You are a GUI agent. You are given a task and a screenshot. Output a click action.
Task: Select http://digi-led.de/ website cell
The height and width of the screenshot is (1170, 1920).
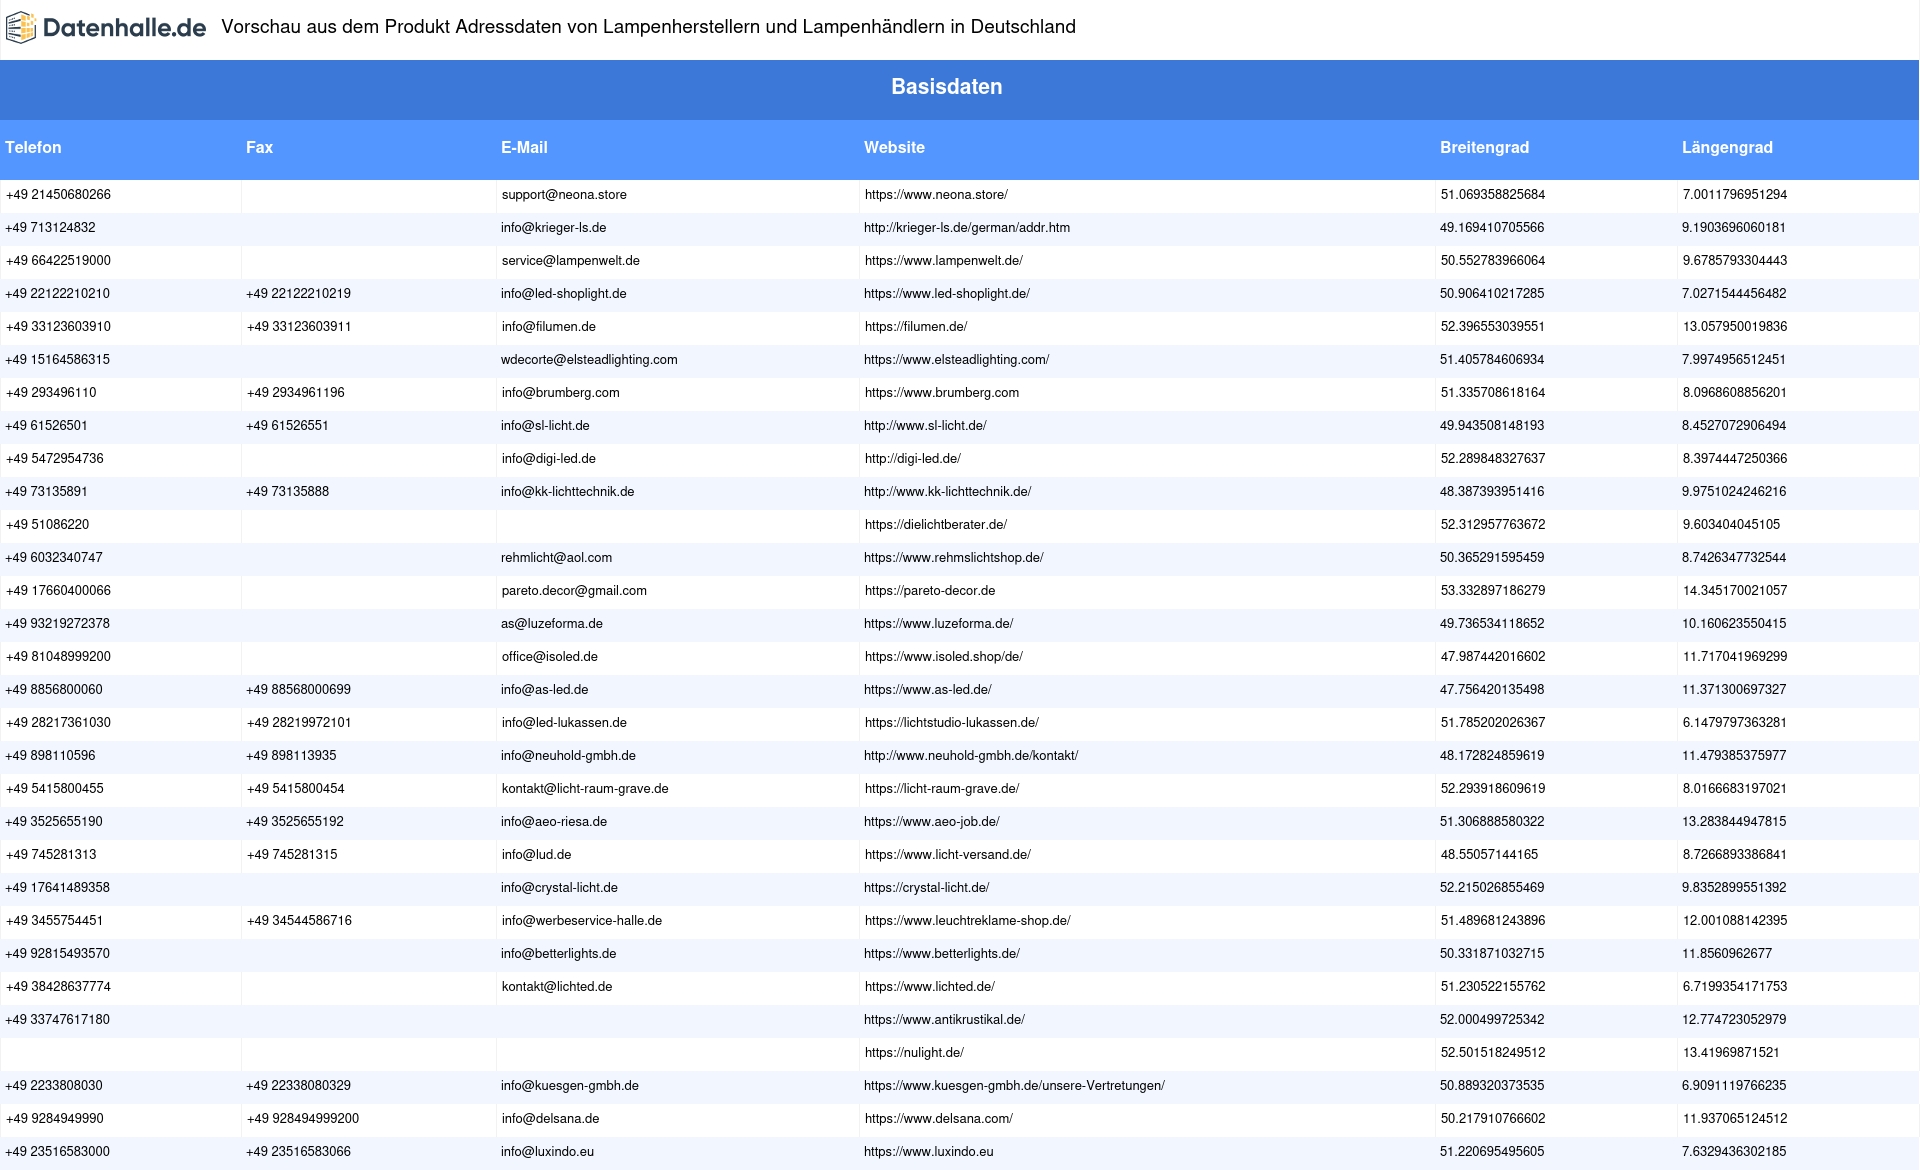tap(913, 459)
